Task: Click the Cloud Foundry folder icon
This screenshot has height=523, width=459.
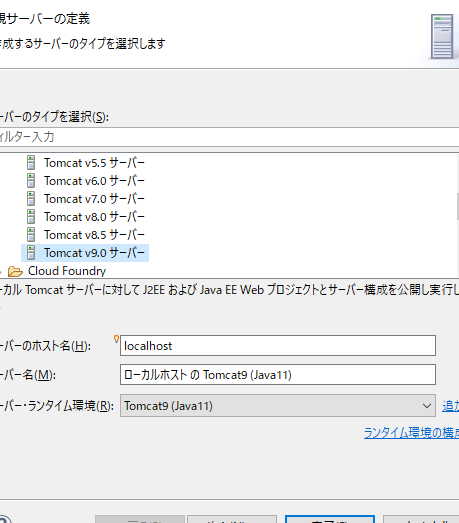Action: tap(15, 272)
